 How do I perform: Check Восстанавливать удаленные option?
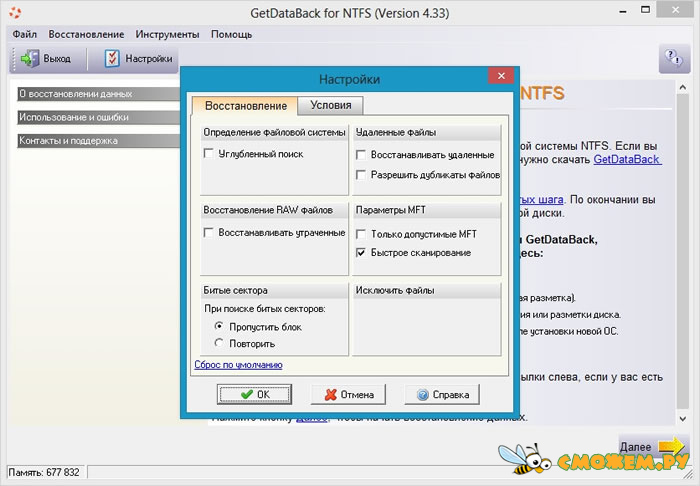[x=361, y=155]
